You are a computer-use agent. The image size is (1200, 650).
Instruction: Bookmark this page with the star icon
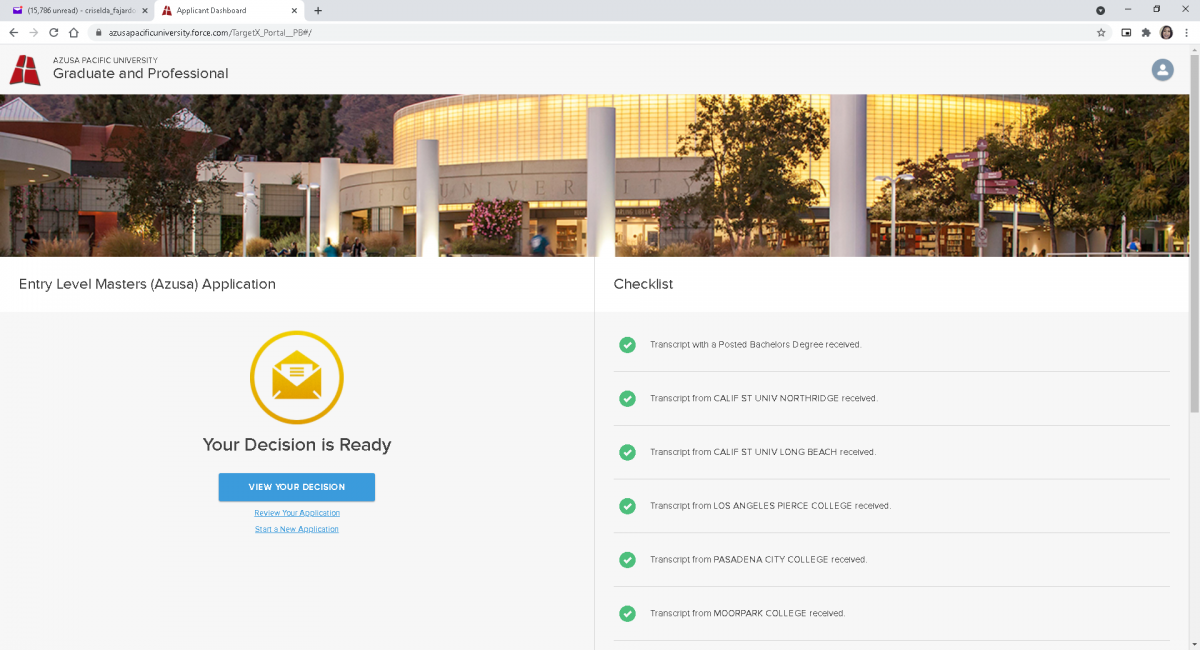1101,32
